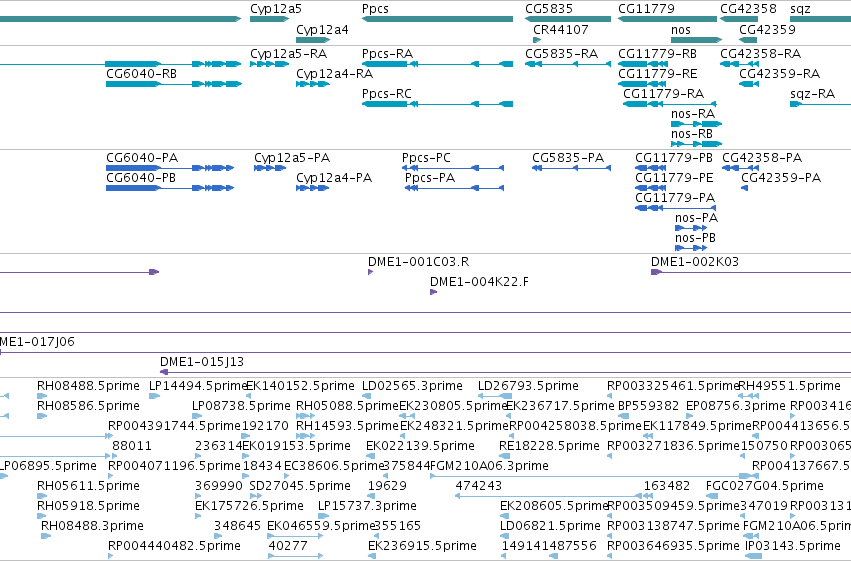
Task: Select the sqz-RA transcript label
Action: (x=812, y=94)
